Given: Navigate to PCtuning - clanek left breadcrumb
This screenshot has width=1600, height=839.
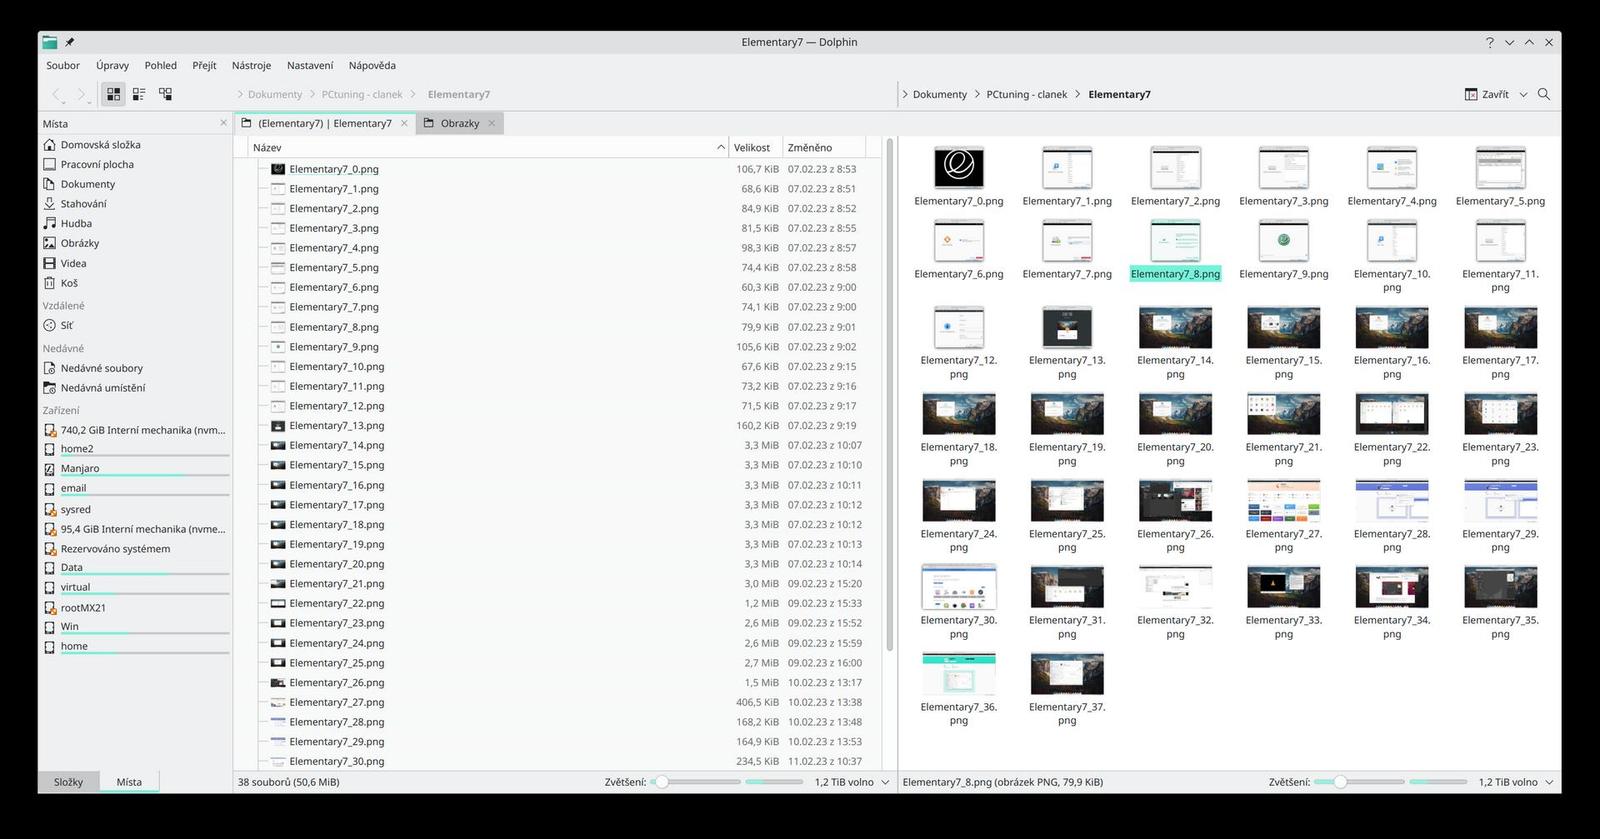Looking at the screenshot, I should (362, 94).
